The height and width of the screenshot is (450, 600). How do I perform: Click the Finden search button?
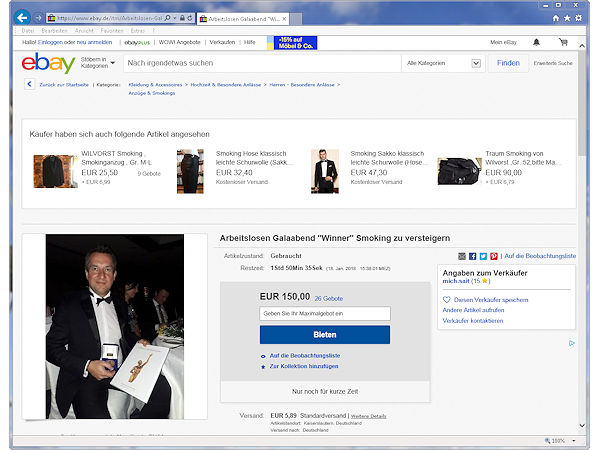[508, 63]
